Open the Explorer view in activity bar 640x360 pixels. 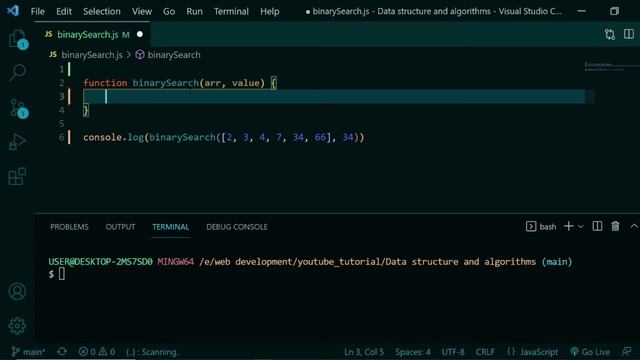tap(18, 40)
